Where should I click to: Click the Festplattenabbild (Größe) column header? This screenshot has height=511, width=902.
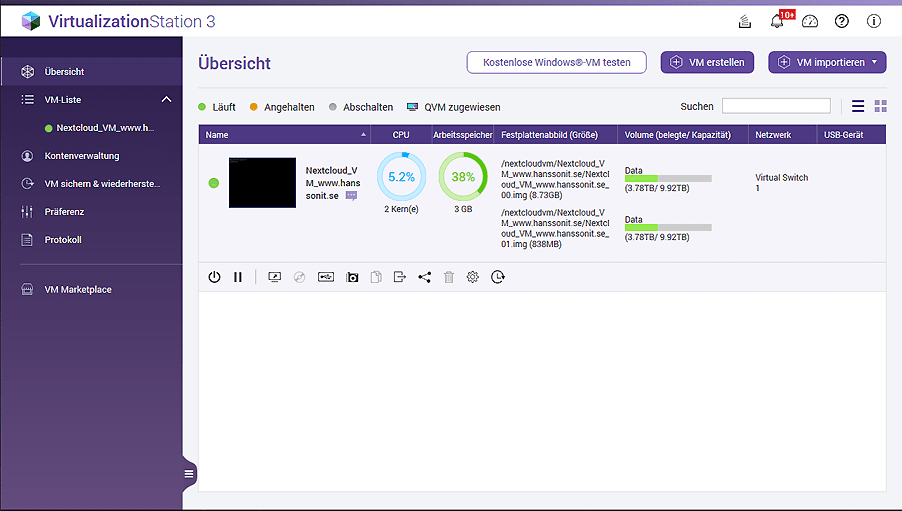(555, 135)
